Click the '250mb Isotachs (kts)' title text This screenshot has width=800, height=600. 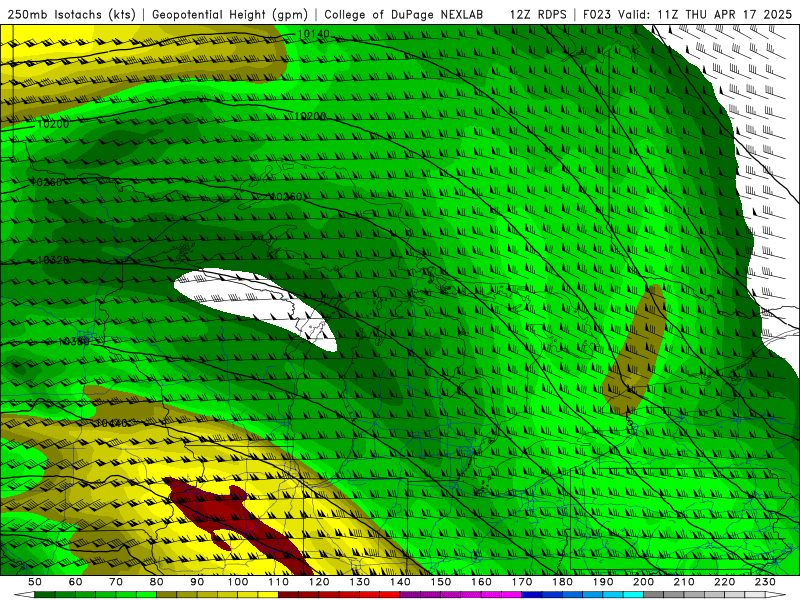click(x=71, y=14)
